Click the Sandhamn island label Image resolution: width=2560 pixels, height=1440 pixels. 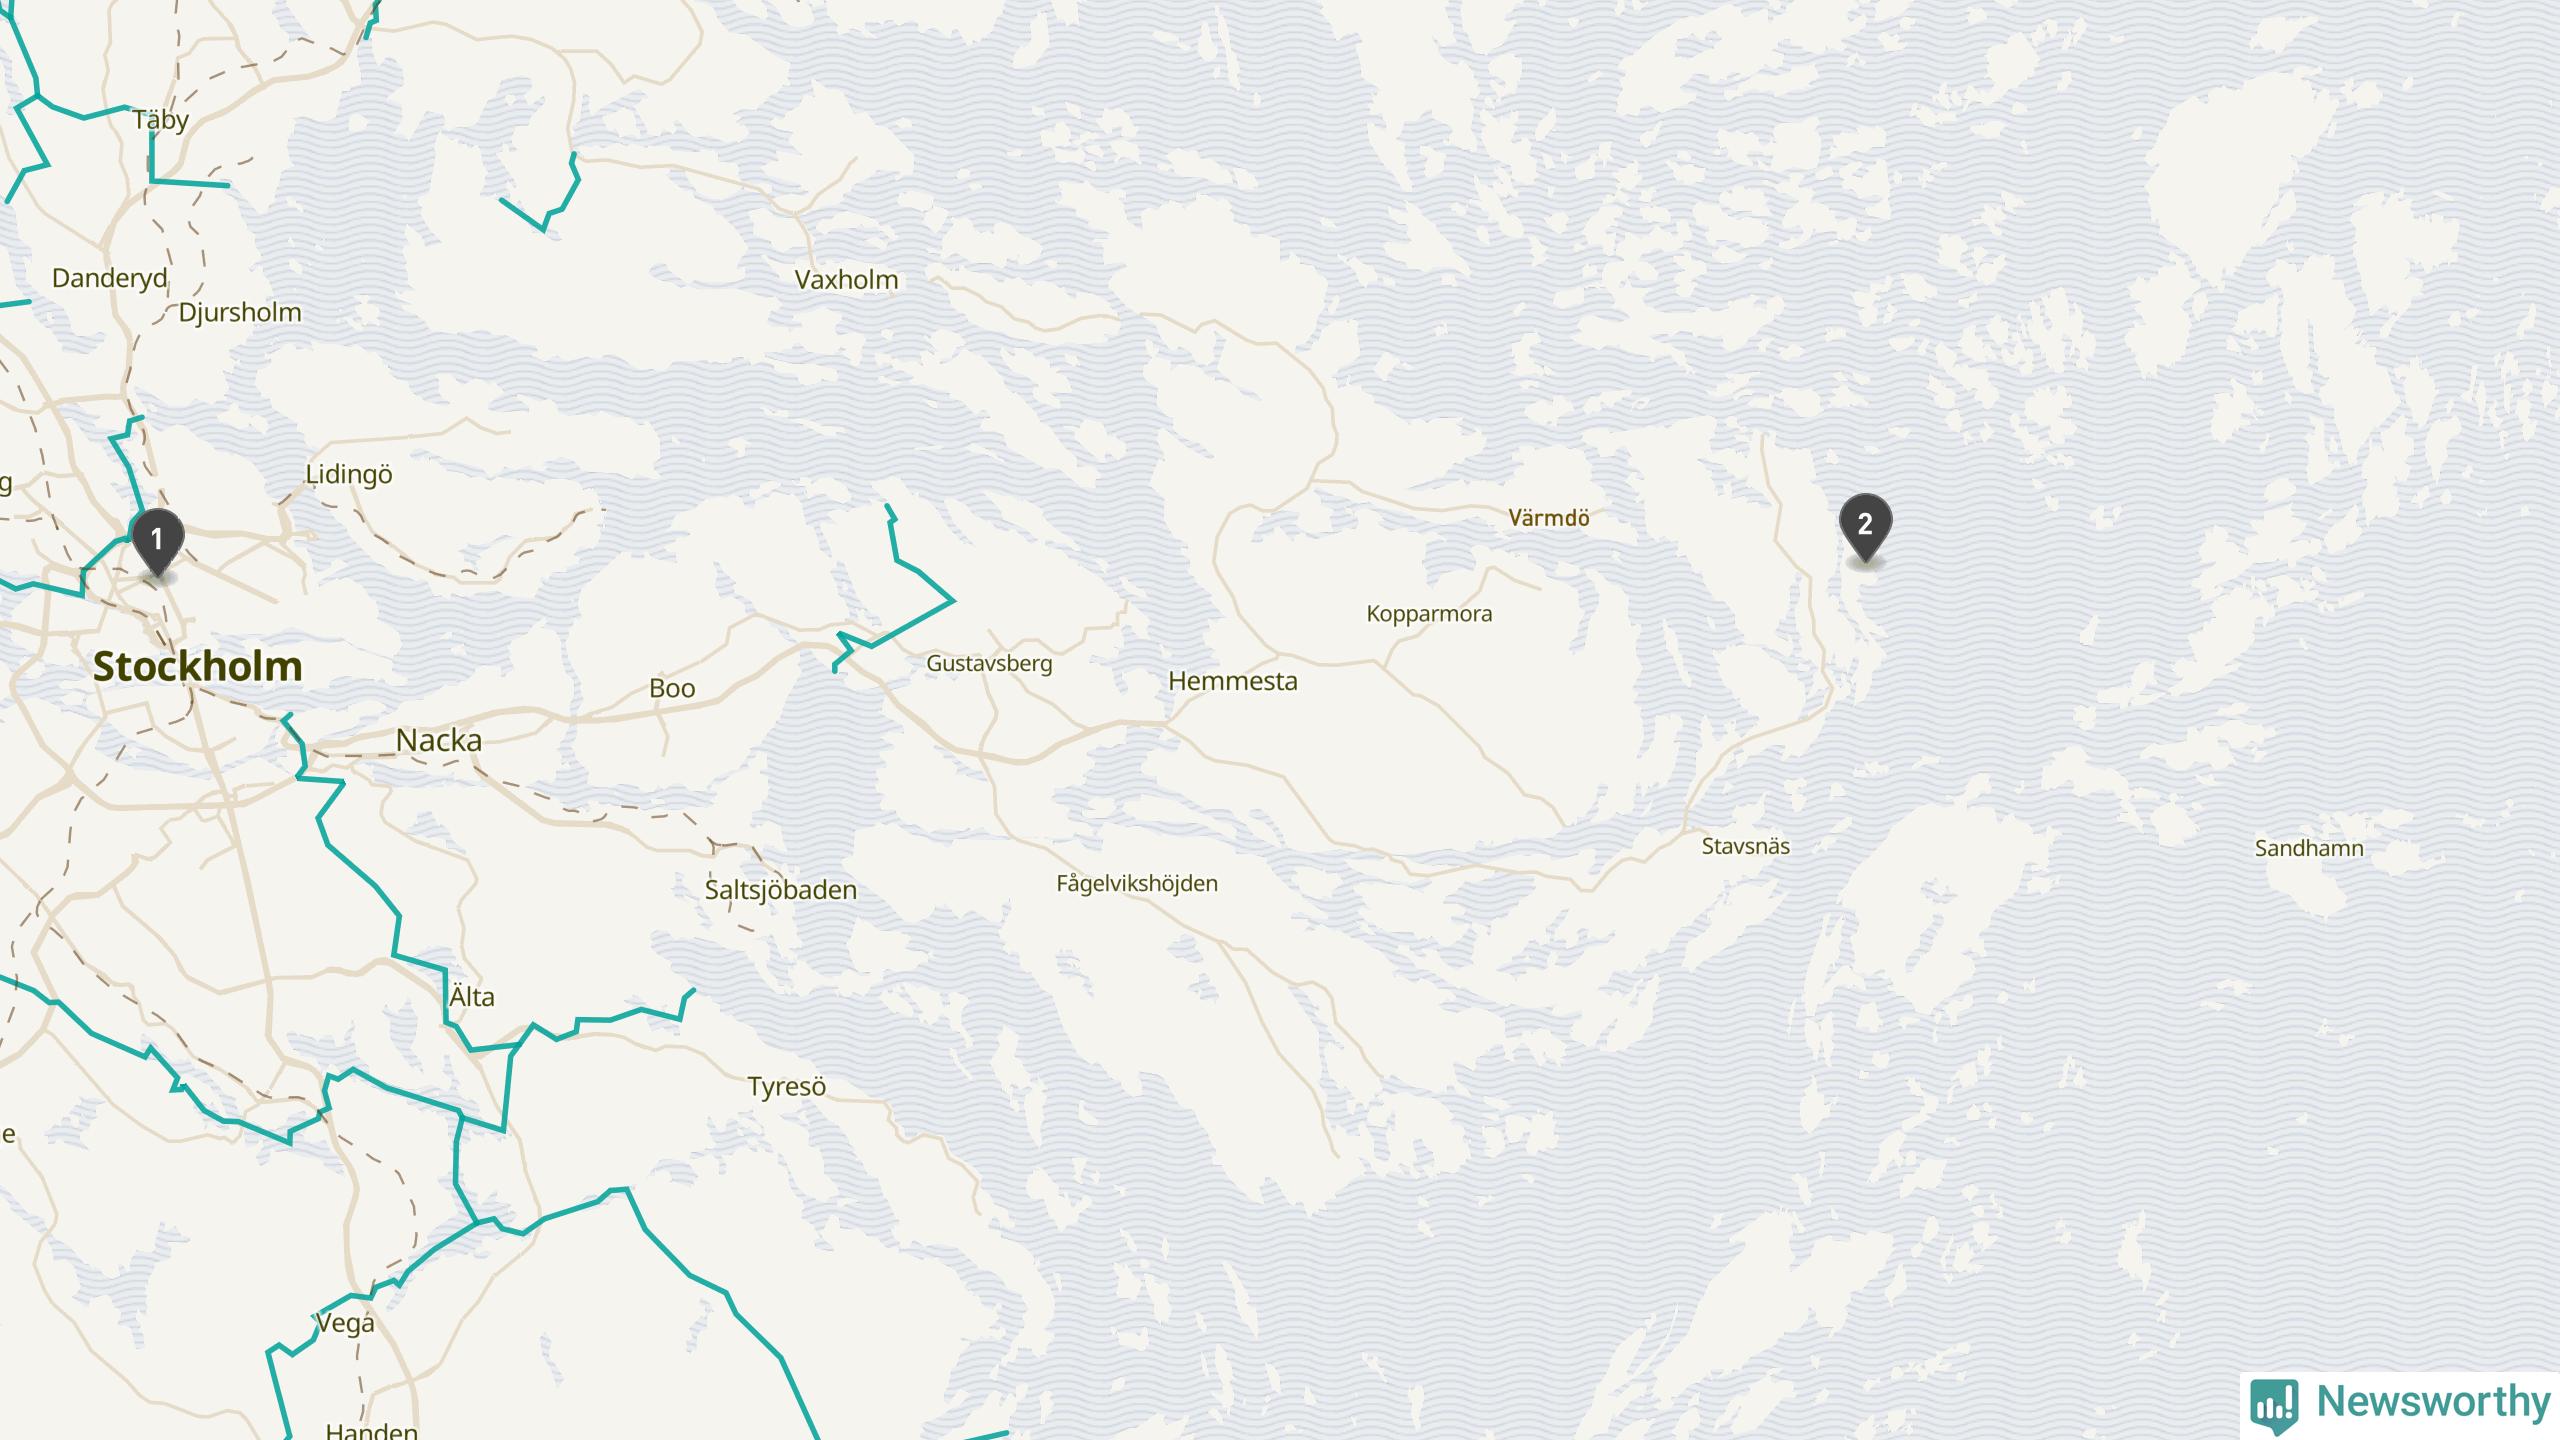(2309, 848)
